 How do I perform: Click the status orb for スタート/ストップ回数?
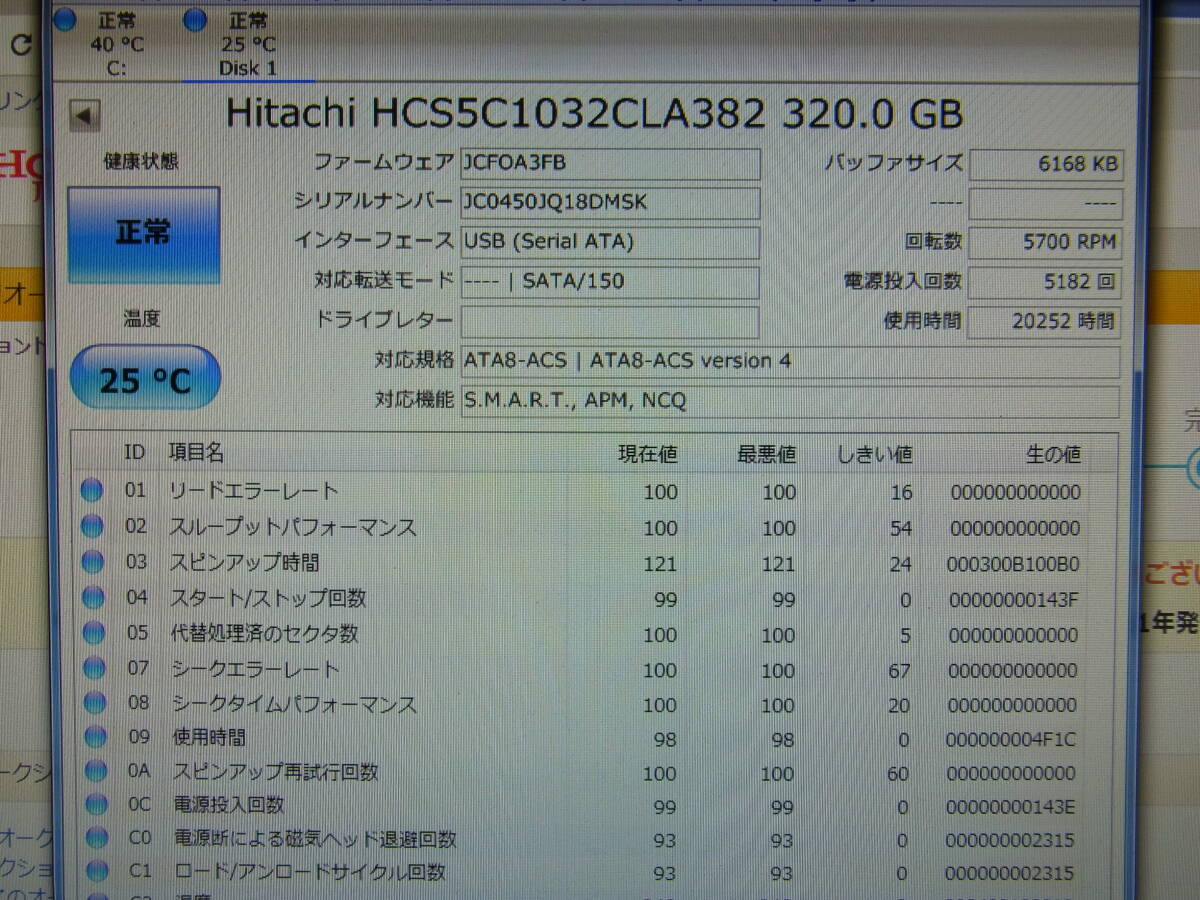click(92, 598)
